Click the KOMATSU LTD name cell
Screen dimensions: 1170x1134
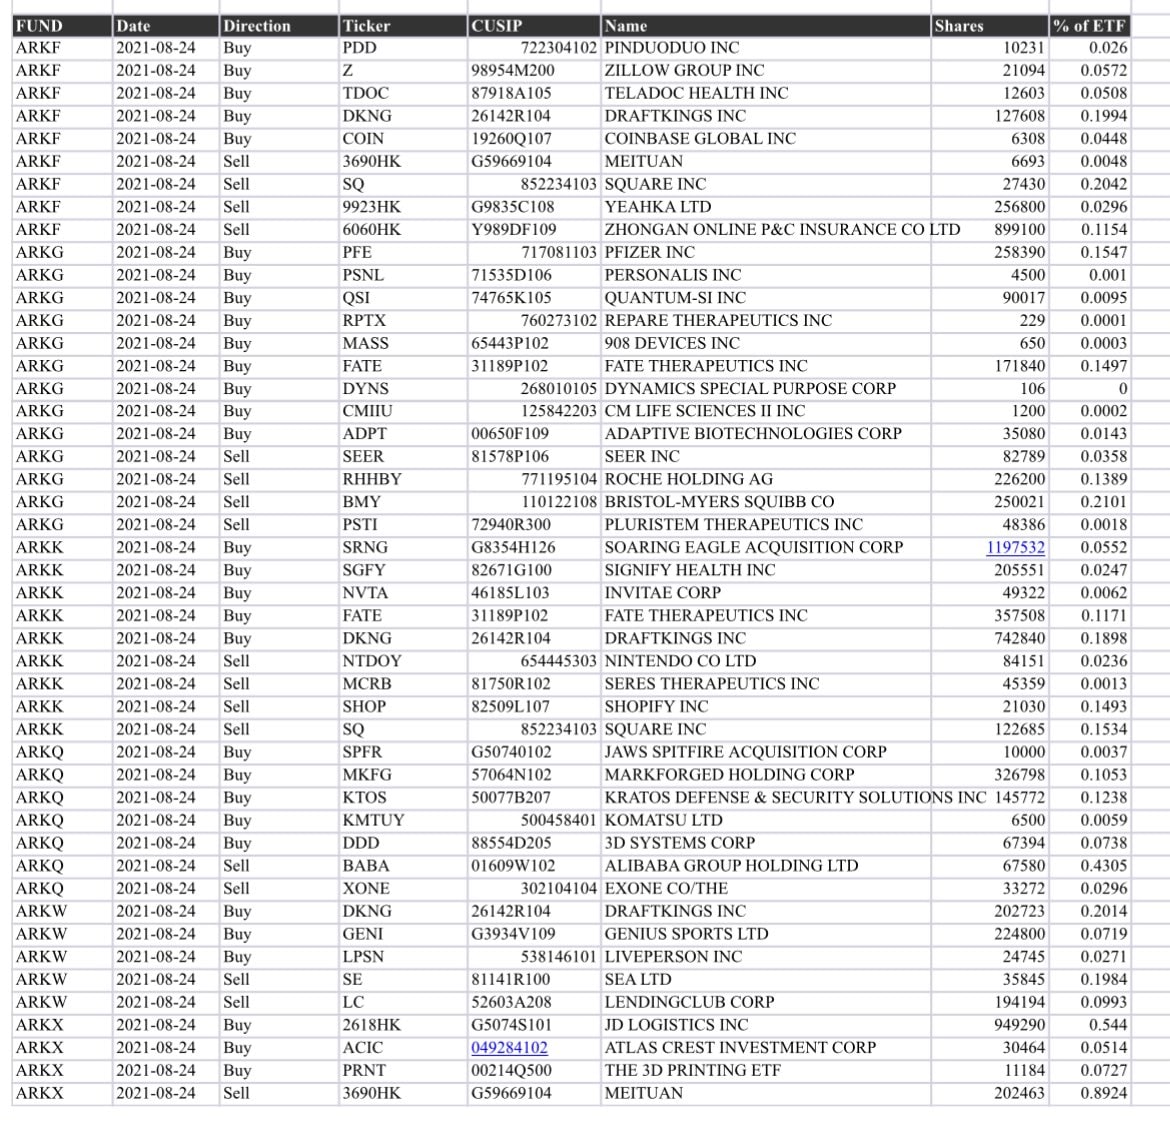pos(766,821)
